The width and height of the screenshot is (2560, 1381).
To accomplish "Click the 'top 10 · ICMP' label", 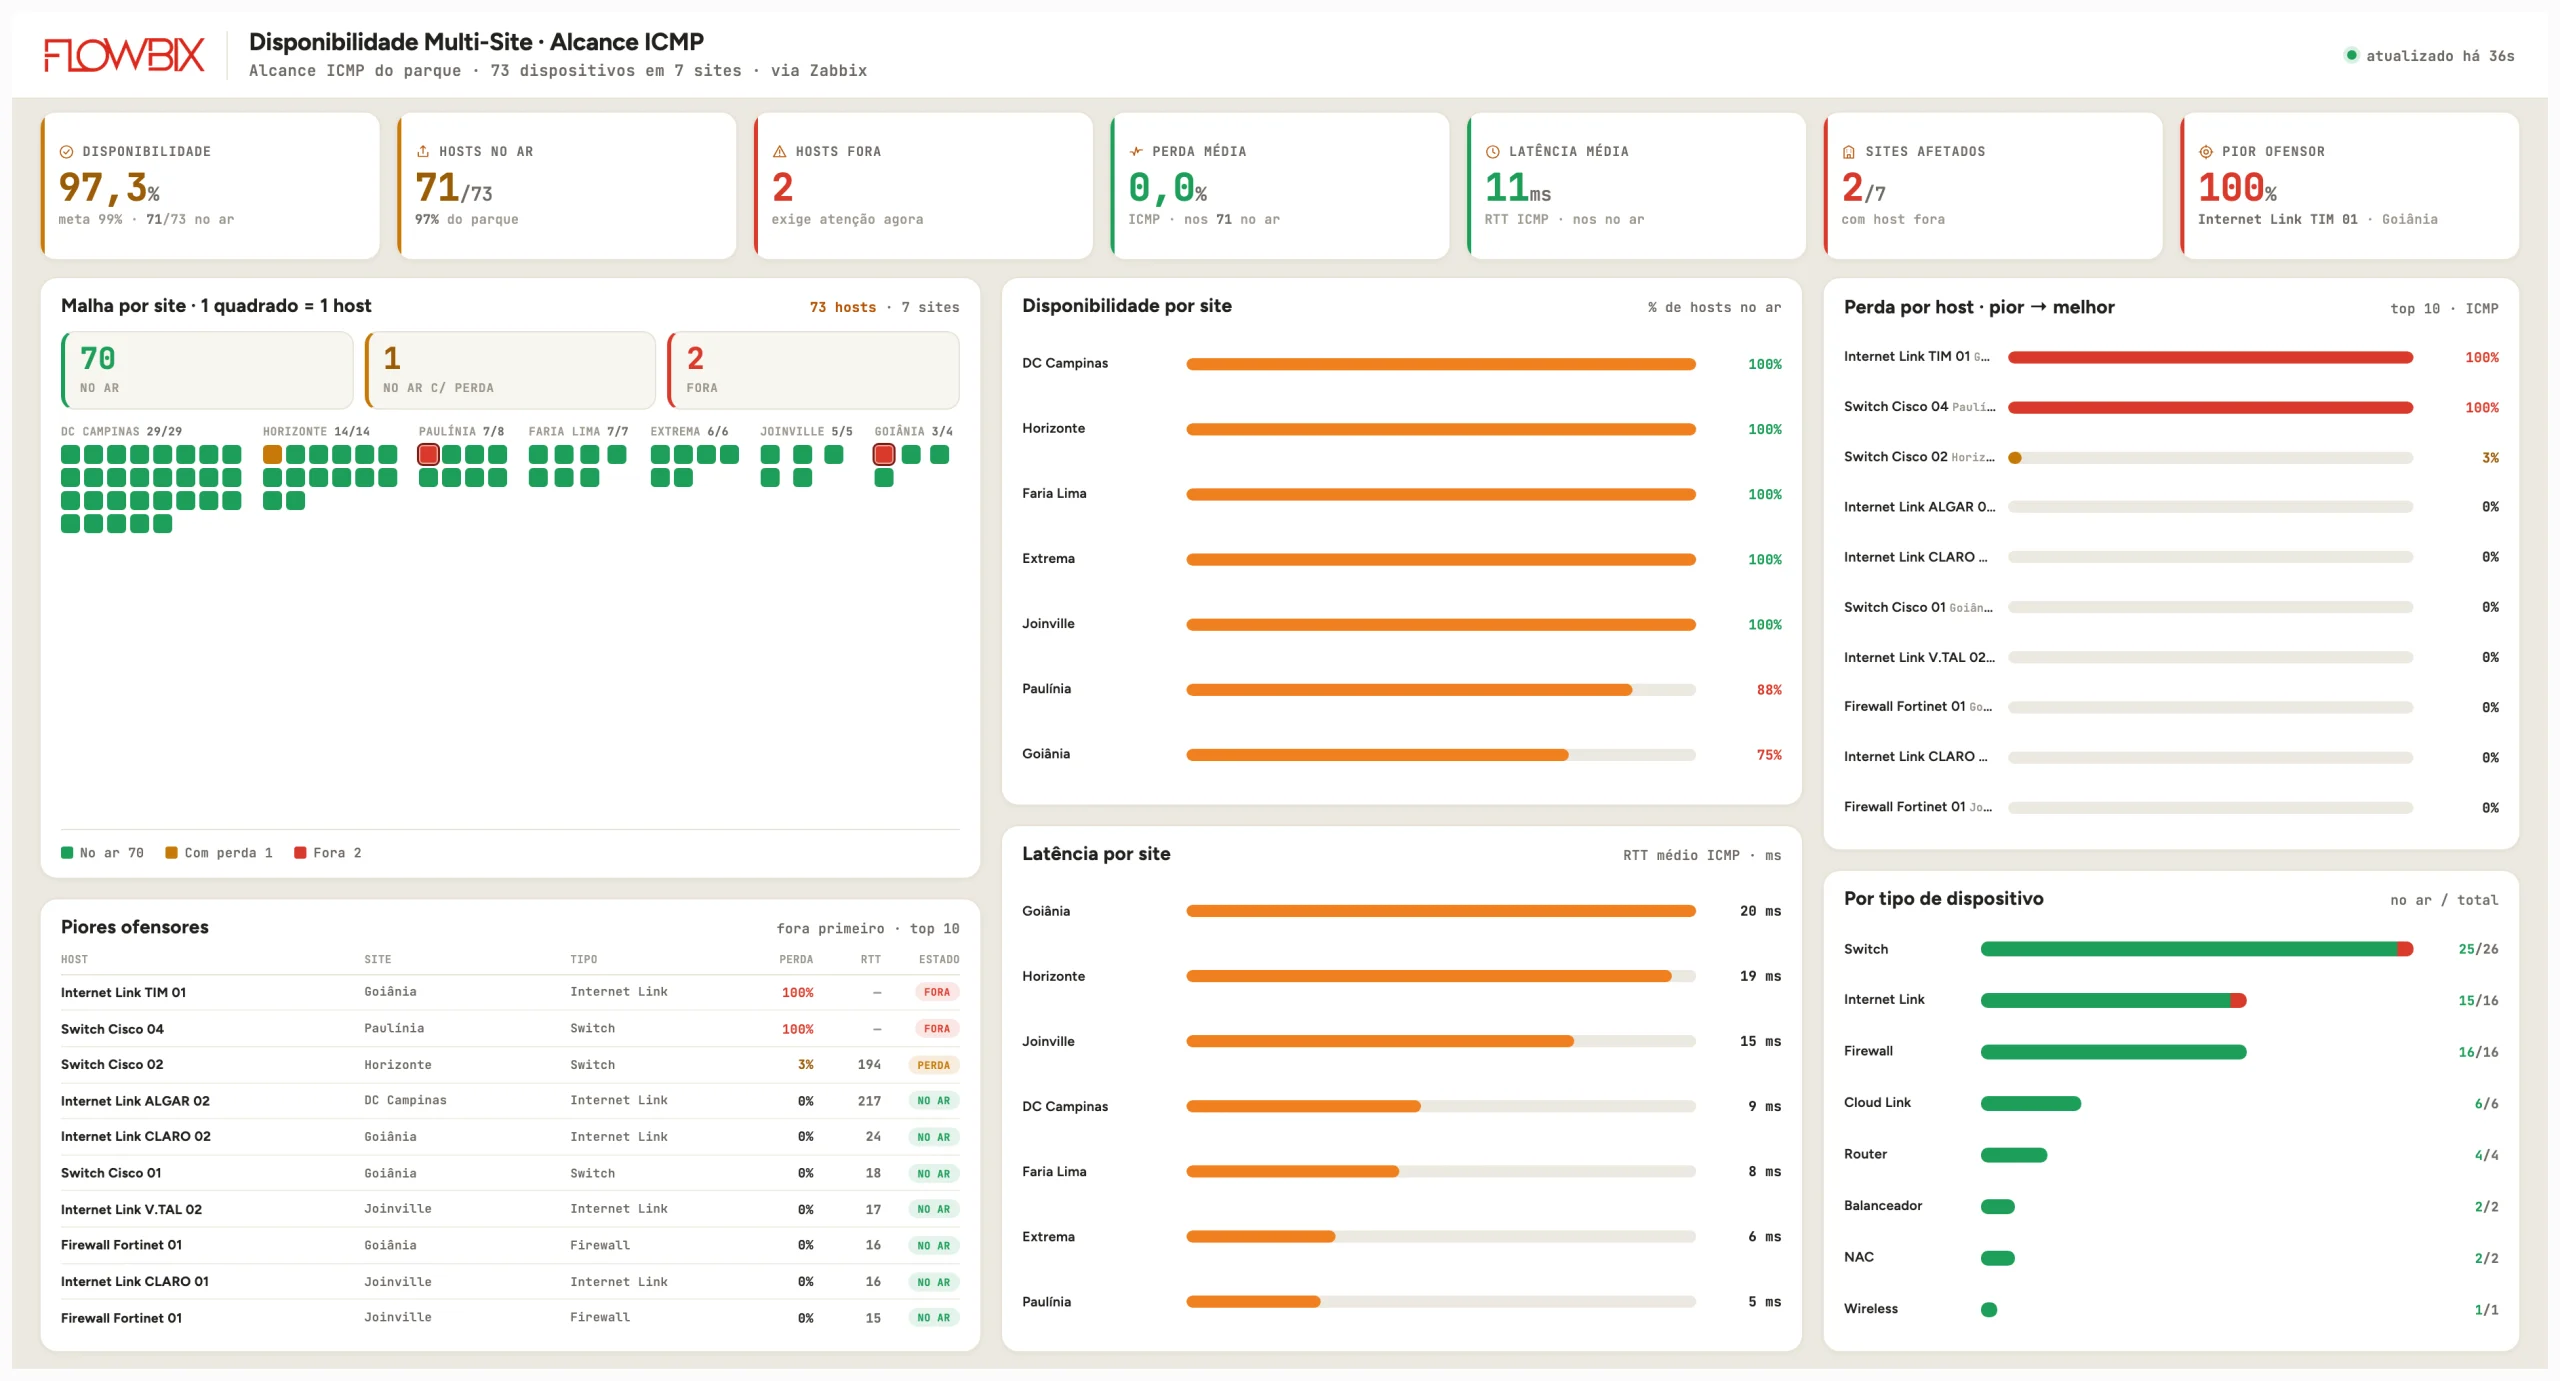I will [2444, 308].
